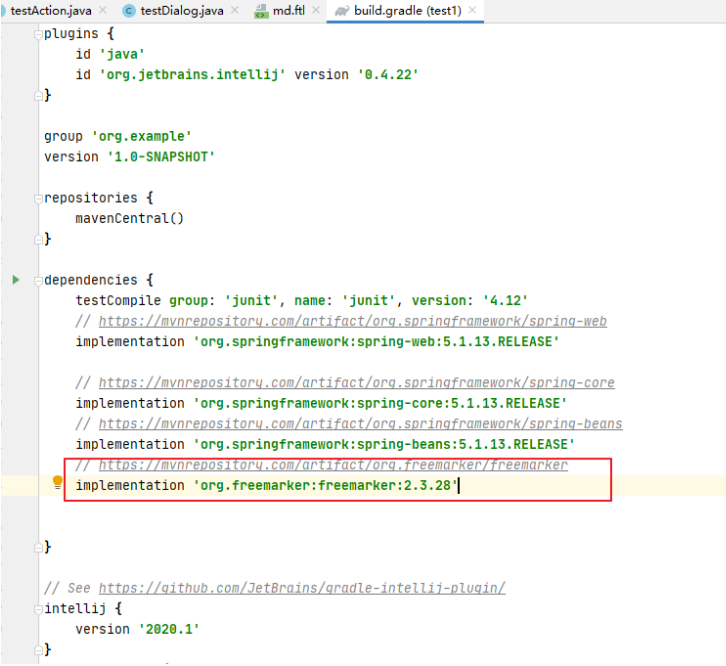Collapse the intellij block
The width and height of the screenshot is (726, 666).
pyautogui.click(x=38, y=609)
